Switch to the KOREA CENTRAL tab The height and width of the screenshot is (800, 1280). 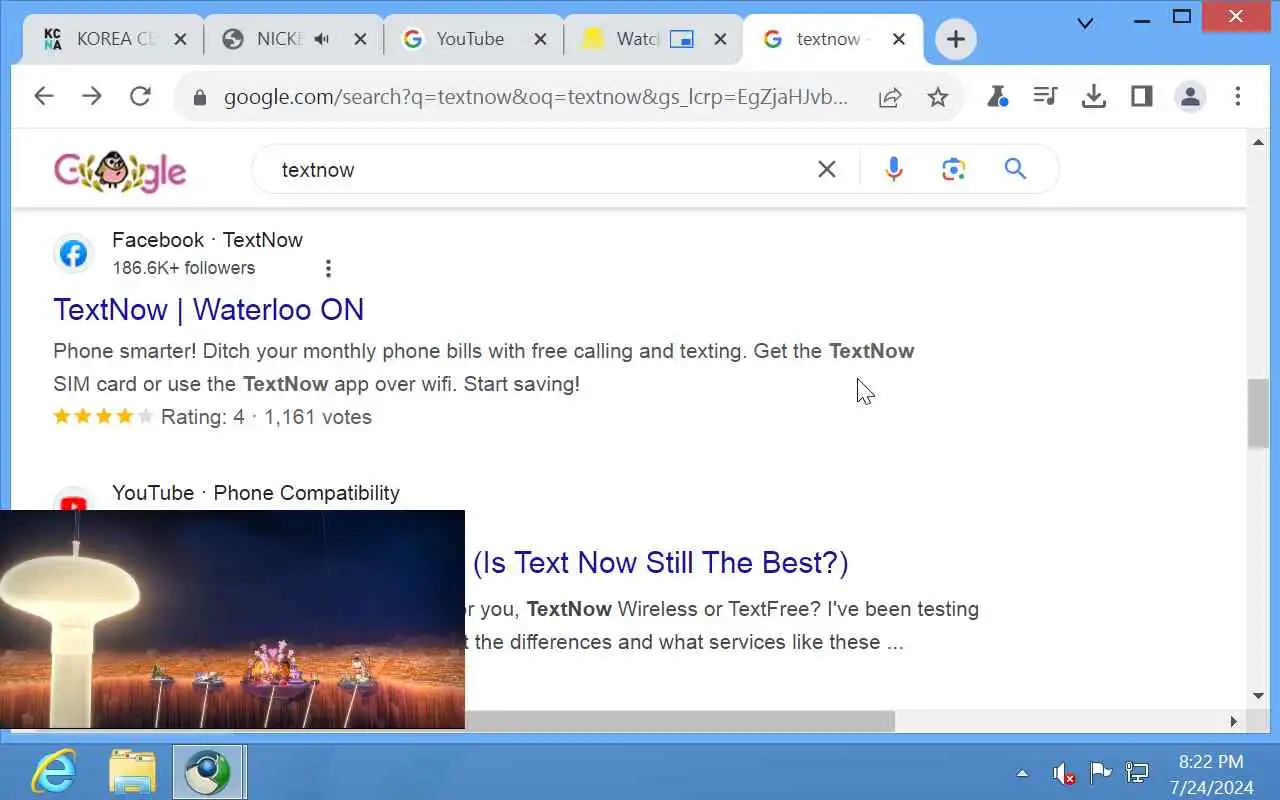(x=113, y=39)
